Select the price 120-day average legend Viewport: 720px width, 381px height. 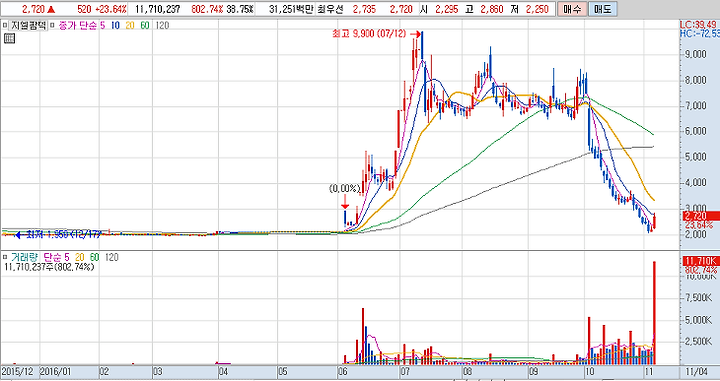[x=162, y=26]
